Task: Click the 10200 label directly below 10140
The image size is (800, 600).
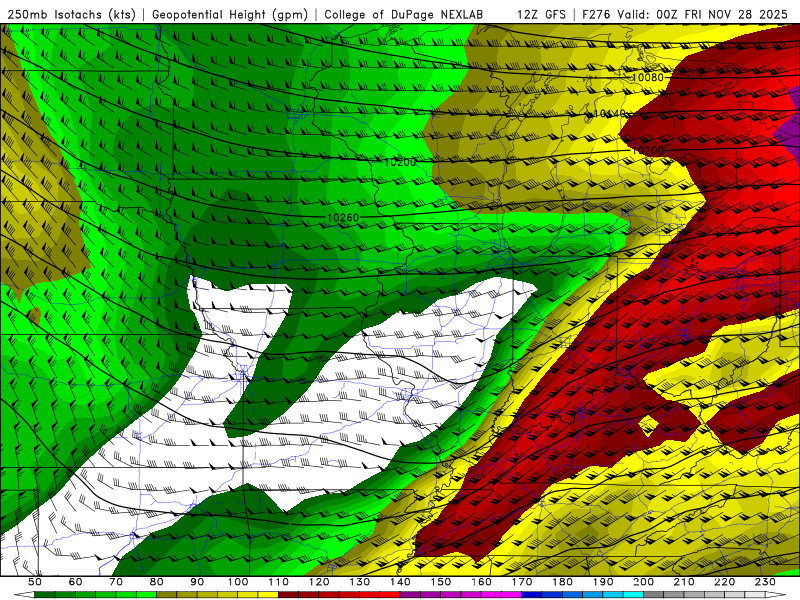Action: pos(648,150)
